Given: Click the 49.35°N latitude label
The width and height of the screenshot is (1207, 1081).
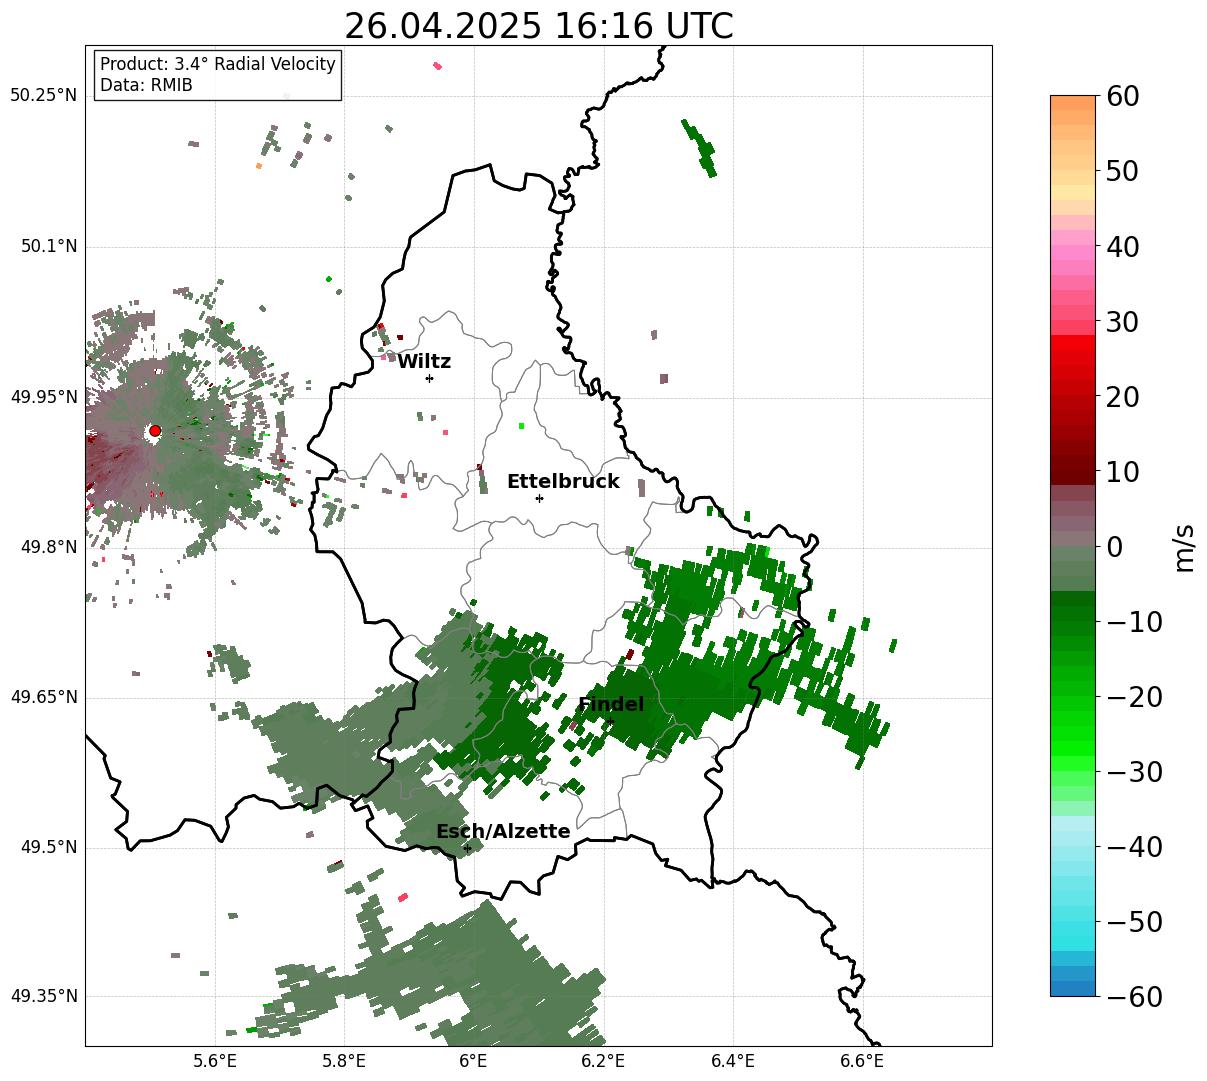Looking at the screenshot, I should (x=44, y=996).
